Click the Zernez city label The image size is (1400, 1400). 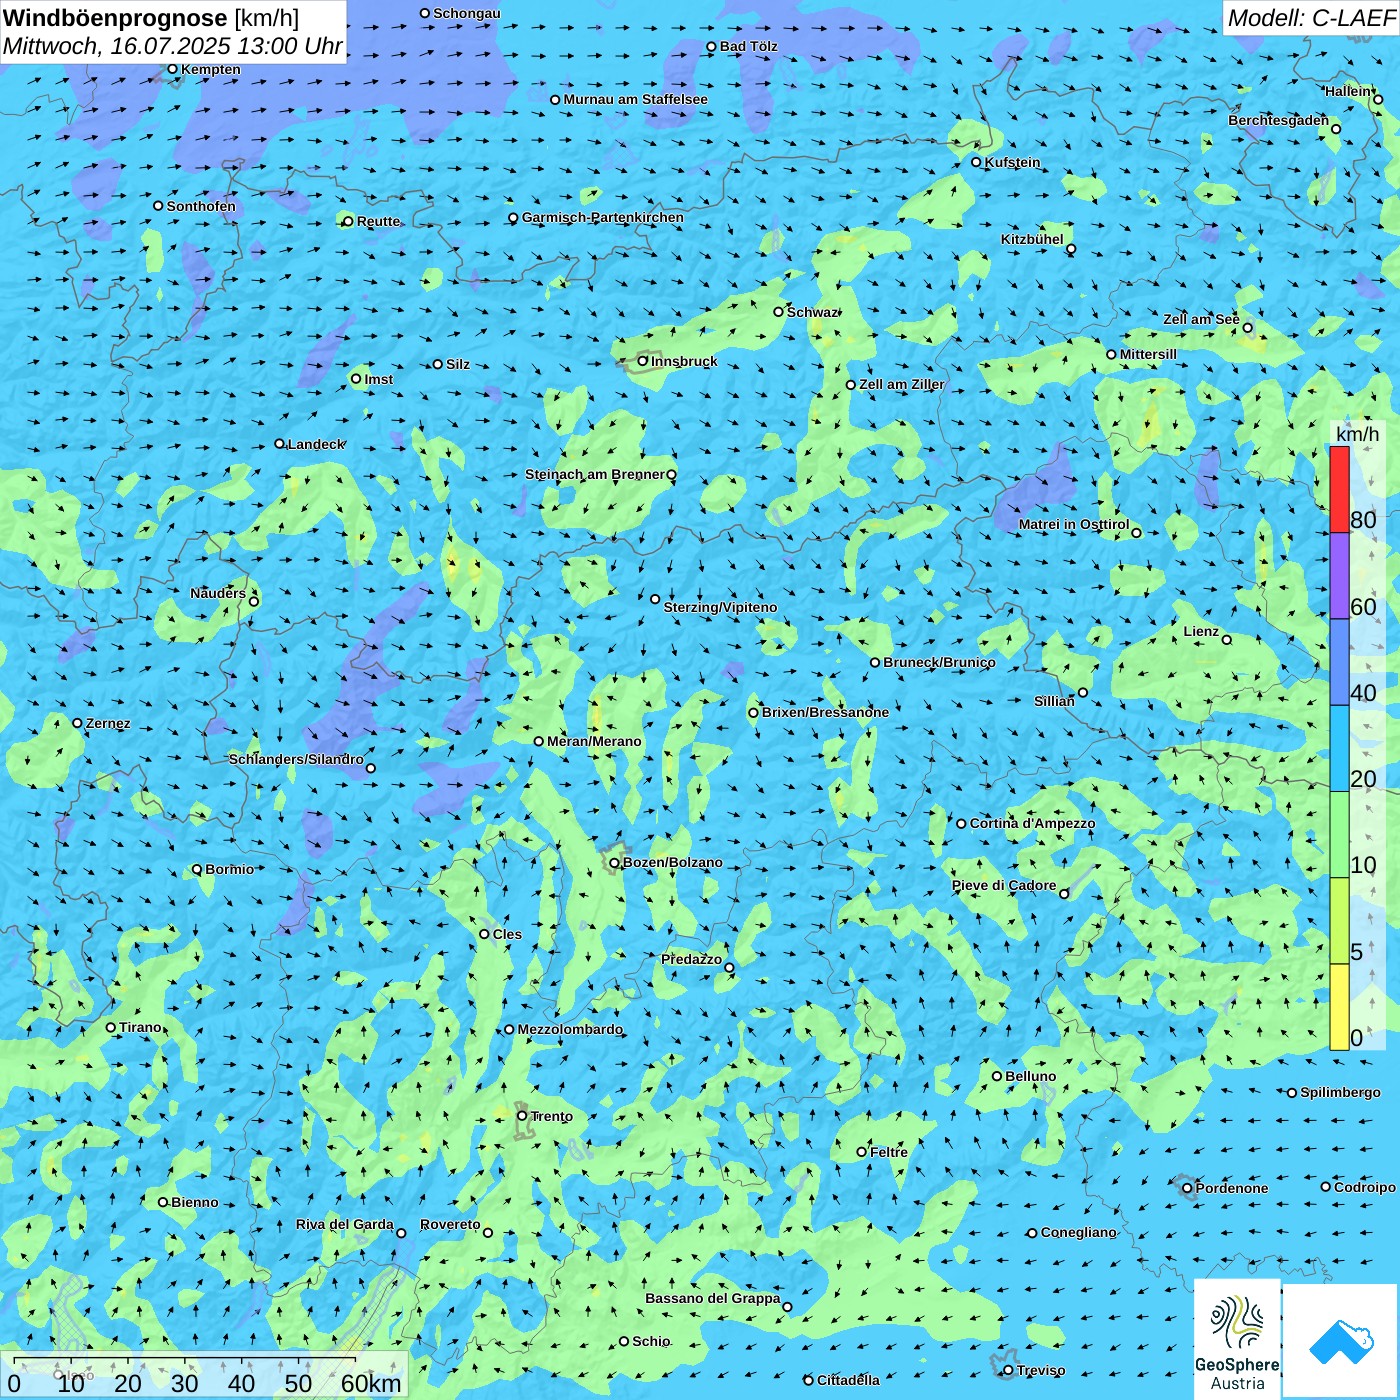pyautogui.click(x=108, y=723)
